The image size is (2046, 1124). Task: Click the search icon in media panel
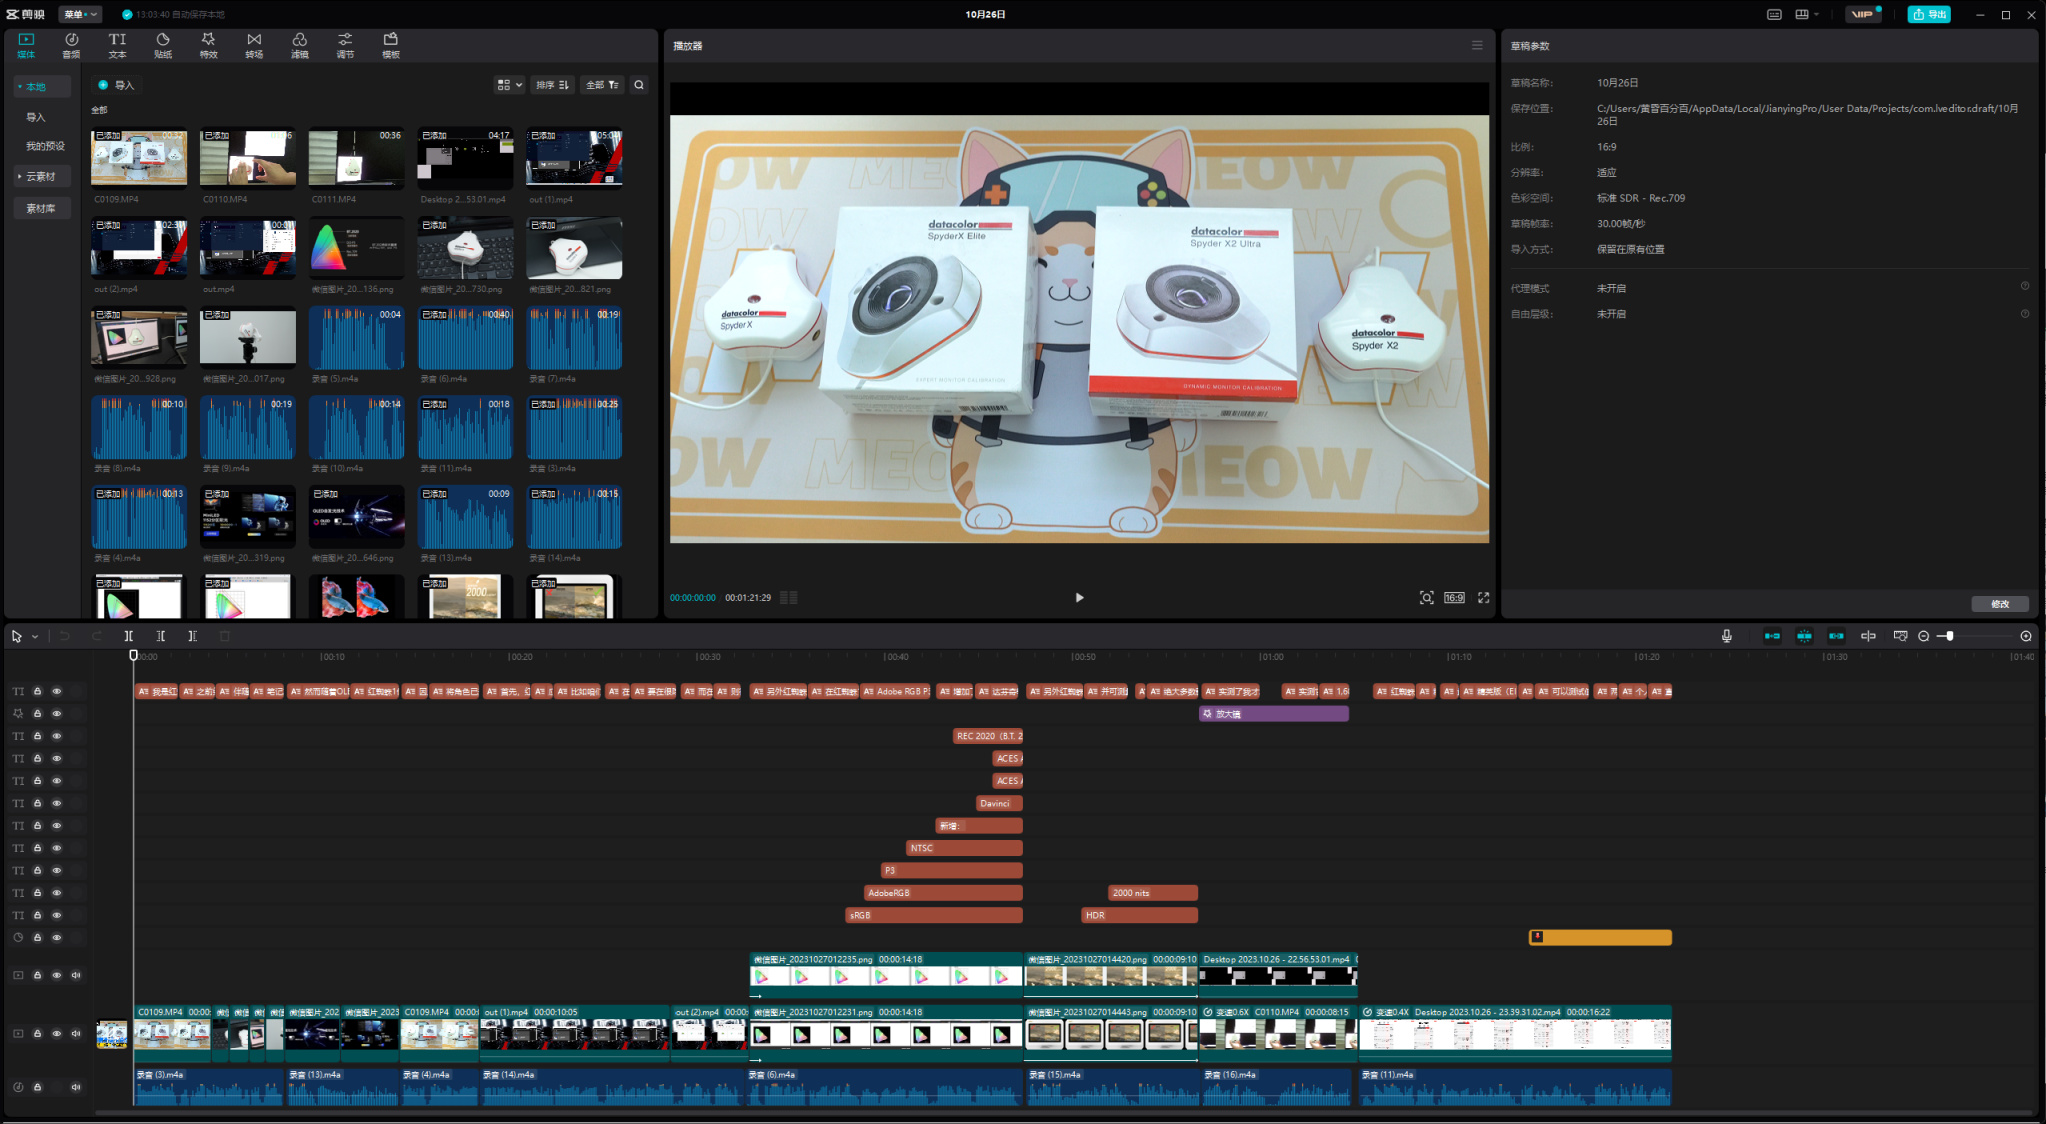tap(639, 85)
